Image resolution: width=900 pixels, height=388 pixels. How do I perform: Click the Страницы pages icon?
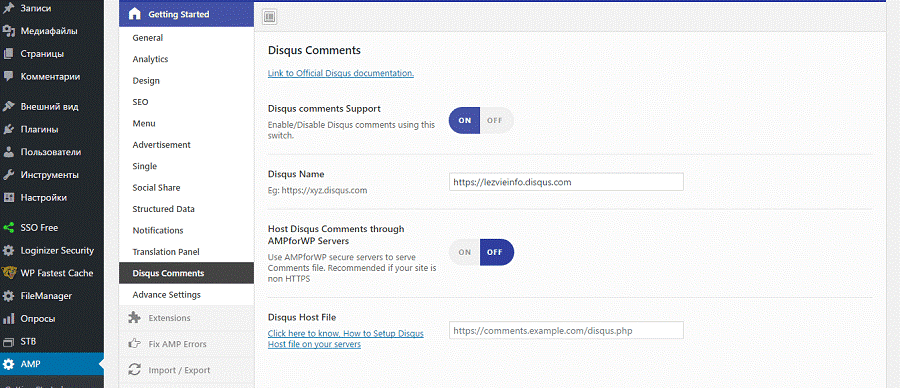pyautogui.click(x=9, y=54)
